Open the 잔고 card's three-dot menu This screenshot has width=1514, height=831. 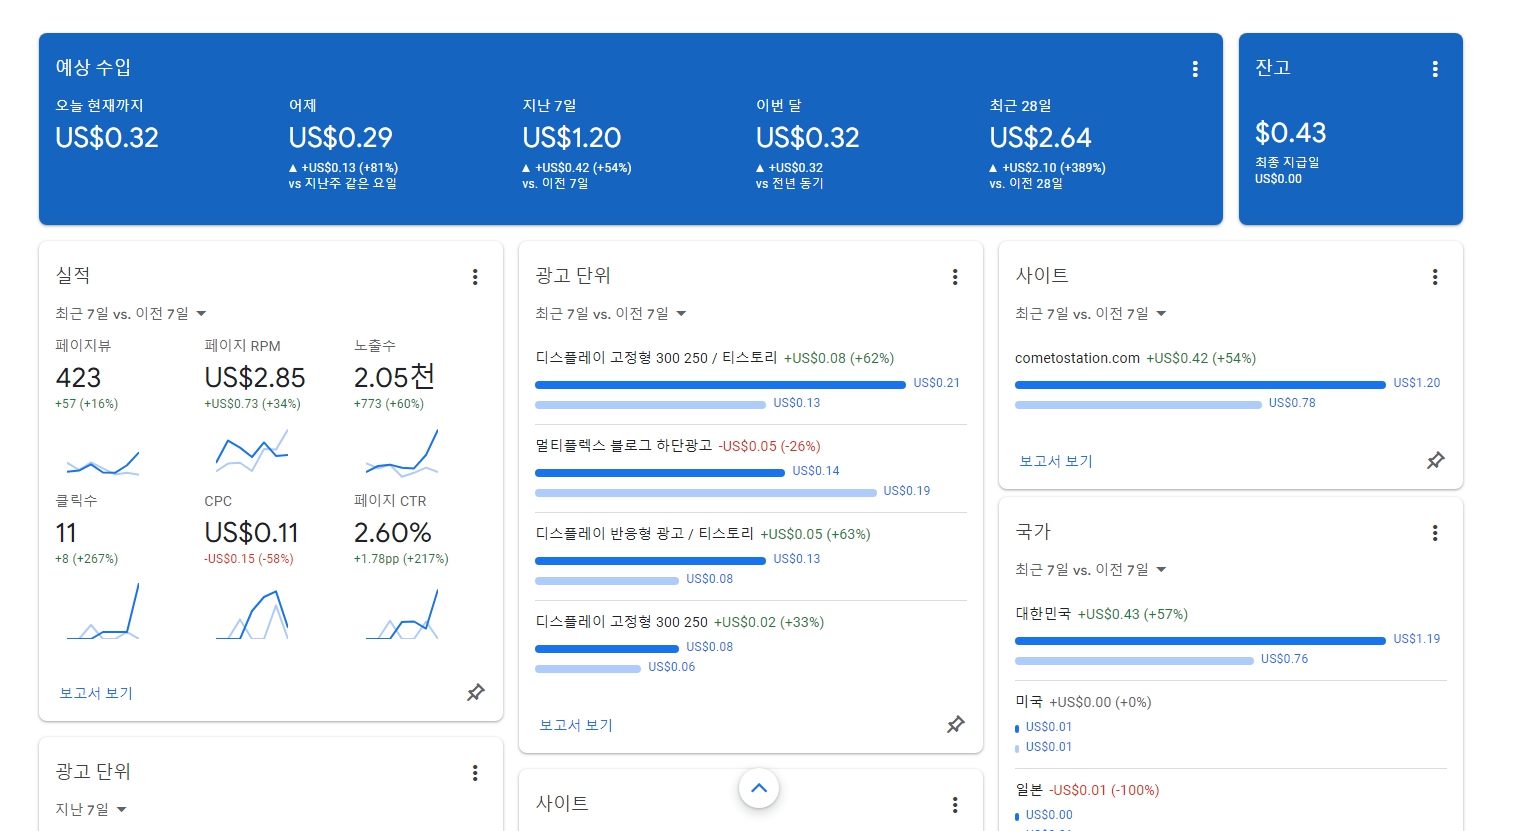[x=1435, y=69]
